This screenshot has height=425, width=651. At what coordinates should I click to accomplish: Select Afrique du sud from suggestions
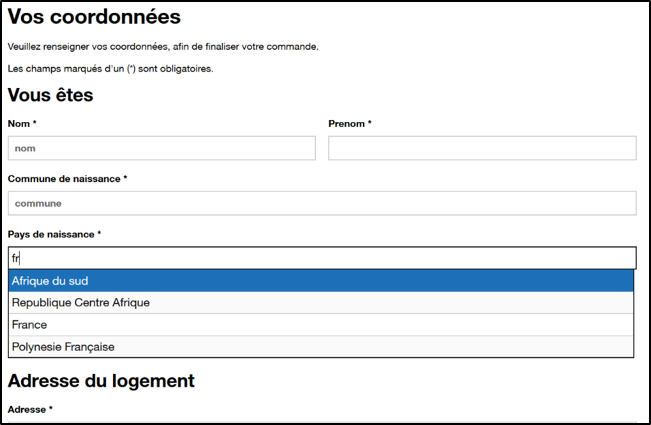[x=321, y=281]
